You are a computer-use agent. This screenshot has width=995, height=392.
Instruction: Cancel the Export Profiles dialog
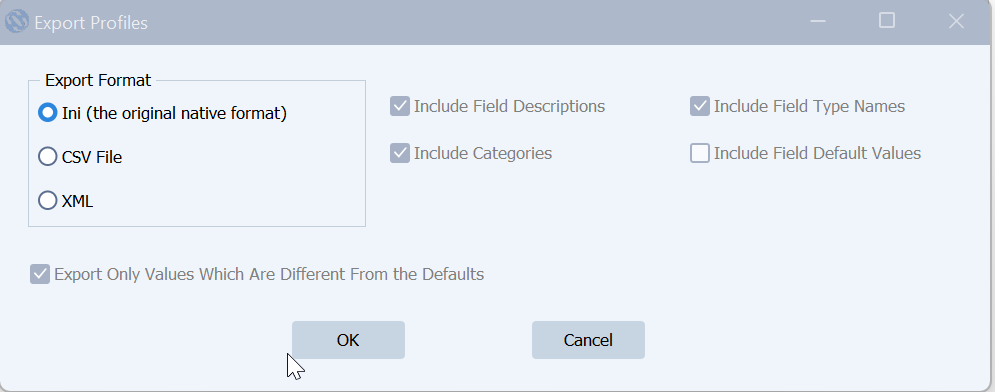tap(588, 340)
